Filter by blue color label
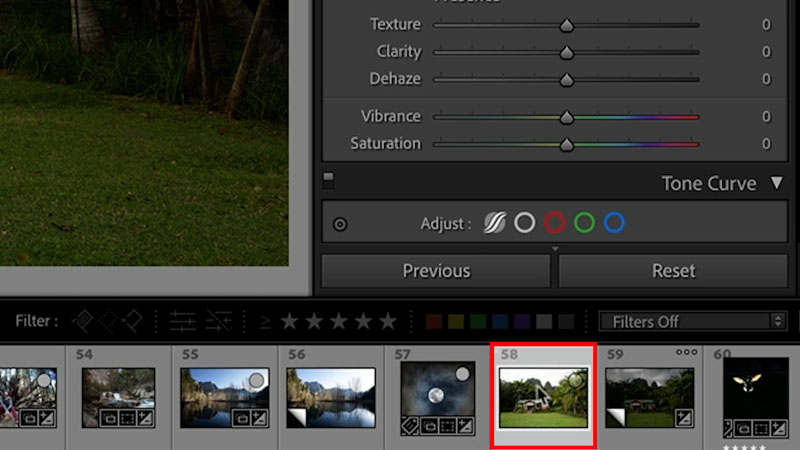 click(500, 321)
